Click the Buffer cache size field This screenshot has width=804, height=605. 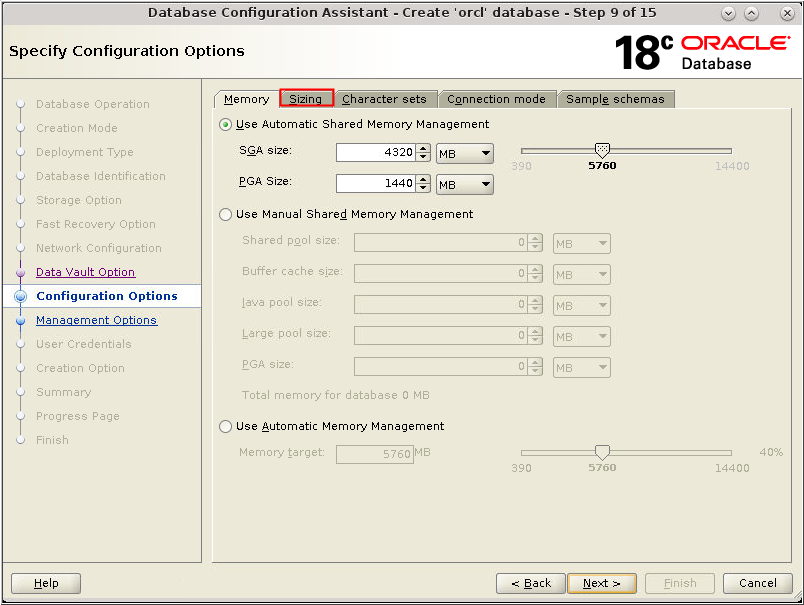tap(441, 274)
